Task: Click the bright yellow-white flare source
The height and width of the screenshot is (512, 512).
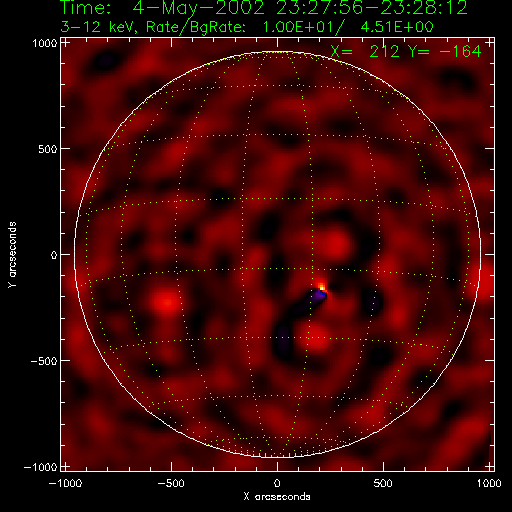Action: 321,287
